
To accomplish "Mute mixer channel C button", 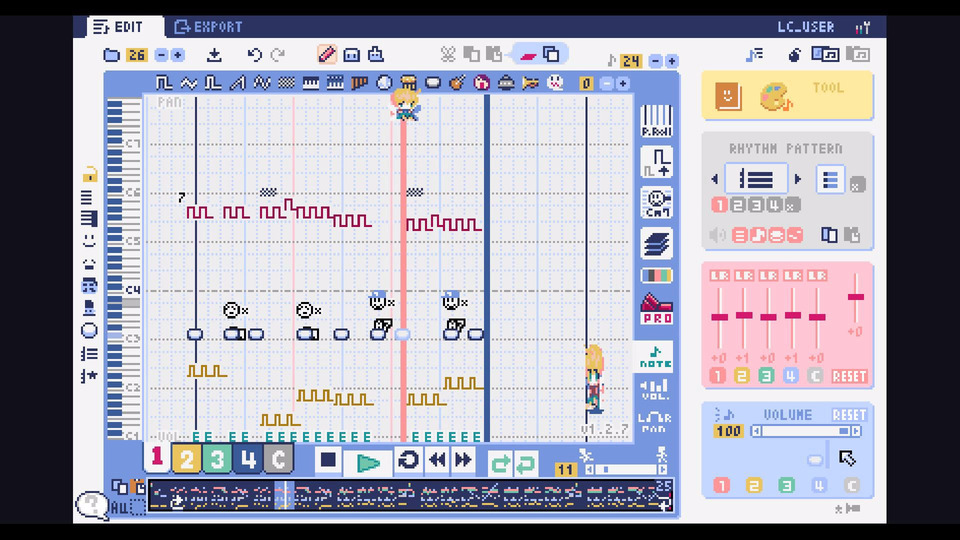I will click(815, 375).
